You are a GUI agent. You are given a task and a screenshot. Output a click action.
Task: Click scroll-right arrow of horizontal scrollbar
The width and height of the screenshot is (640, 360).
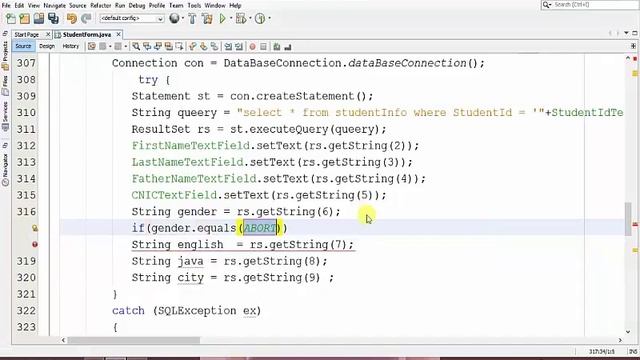click(x=620, y=340)
